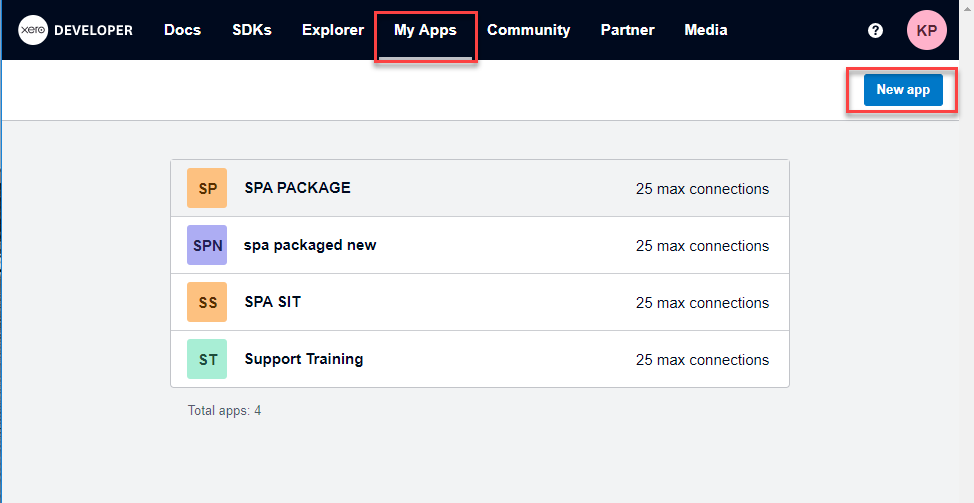Open the spa packaged new app
The height and width of the screenshot is (503, 974).
tap(480, 245)
